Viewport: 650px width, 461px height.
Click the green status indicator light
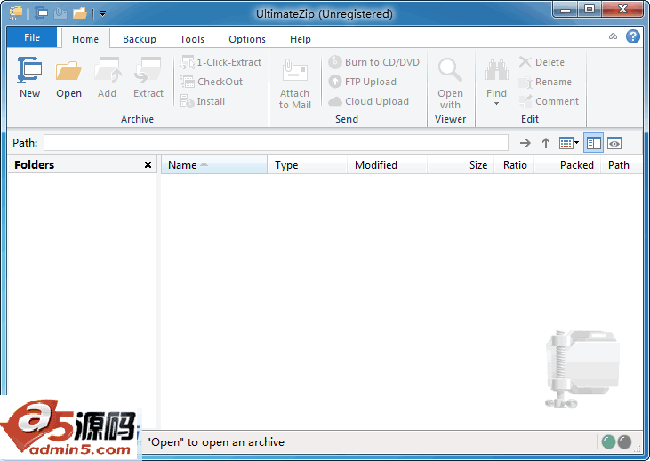click(608, 442)
